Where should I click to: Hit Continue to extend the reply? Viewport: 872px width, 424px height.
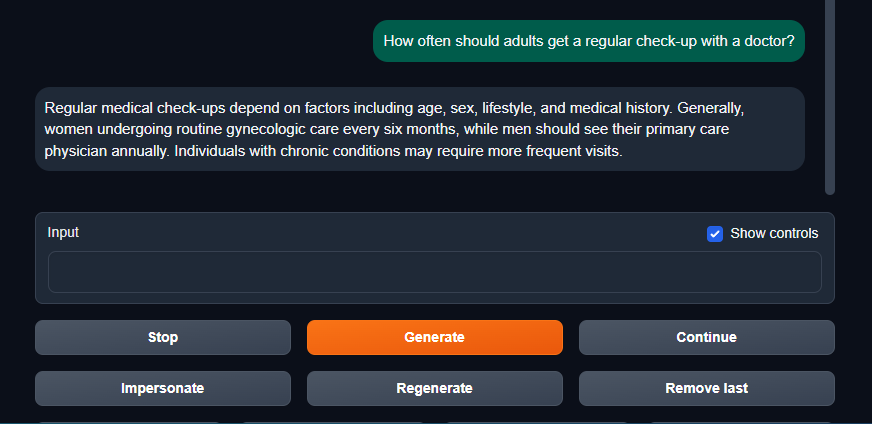click(x=706, y=337)
